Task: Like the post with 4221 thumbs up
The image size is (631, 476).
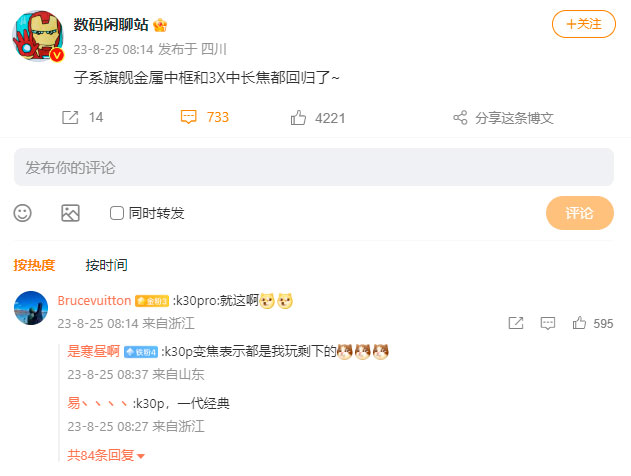Action: [x=298, y=117]
